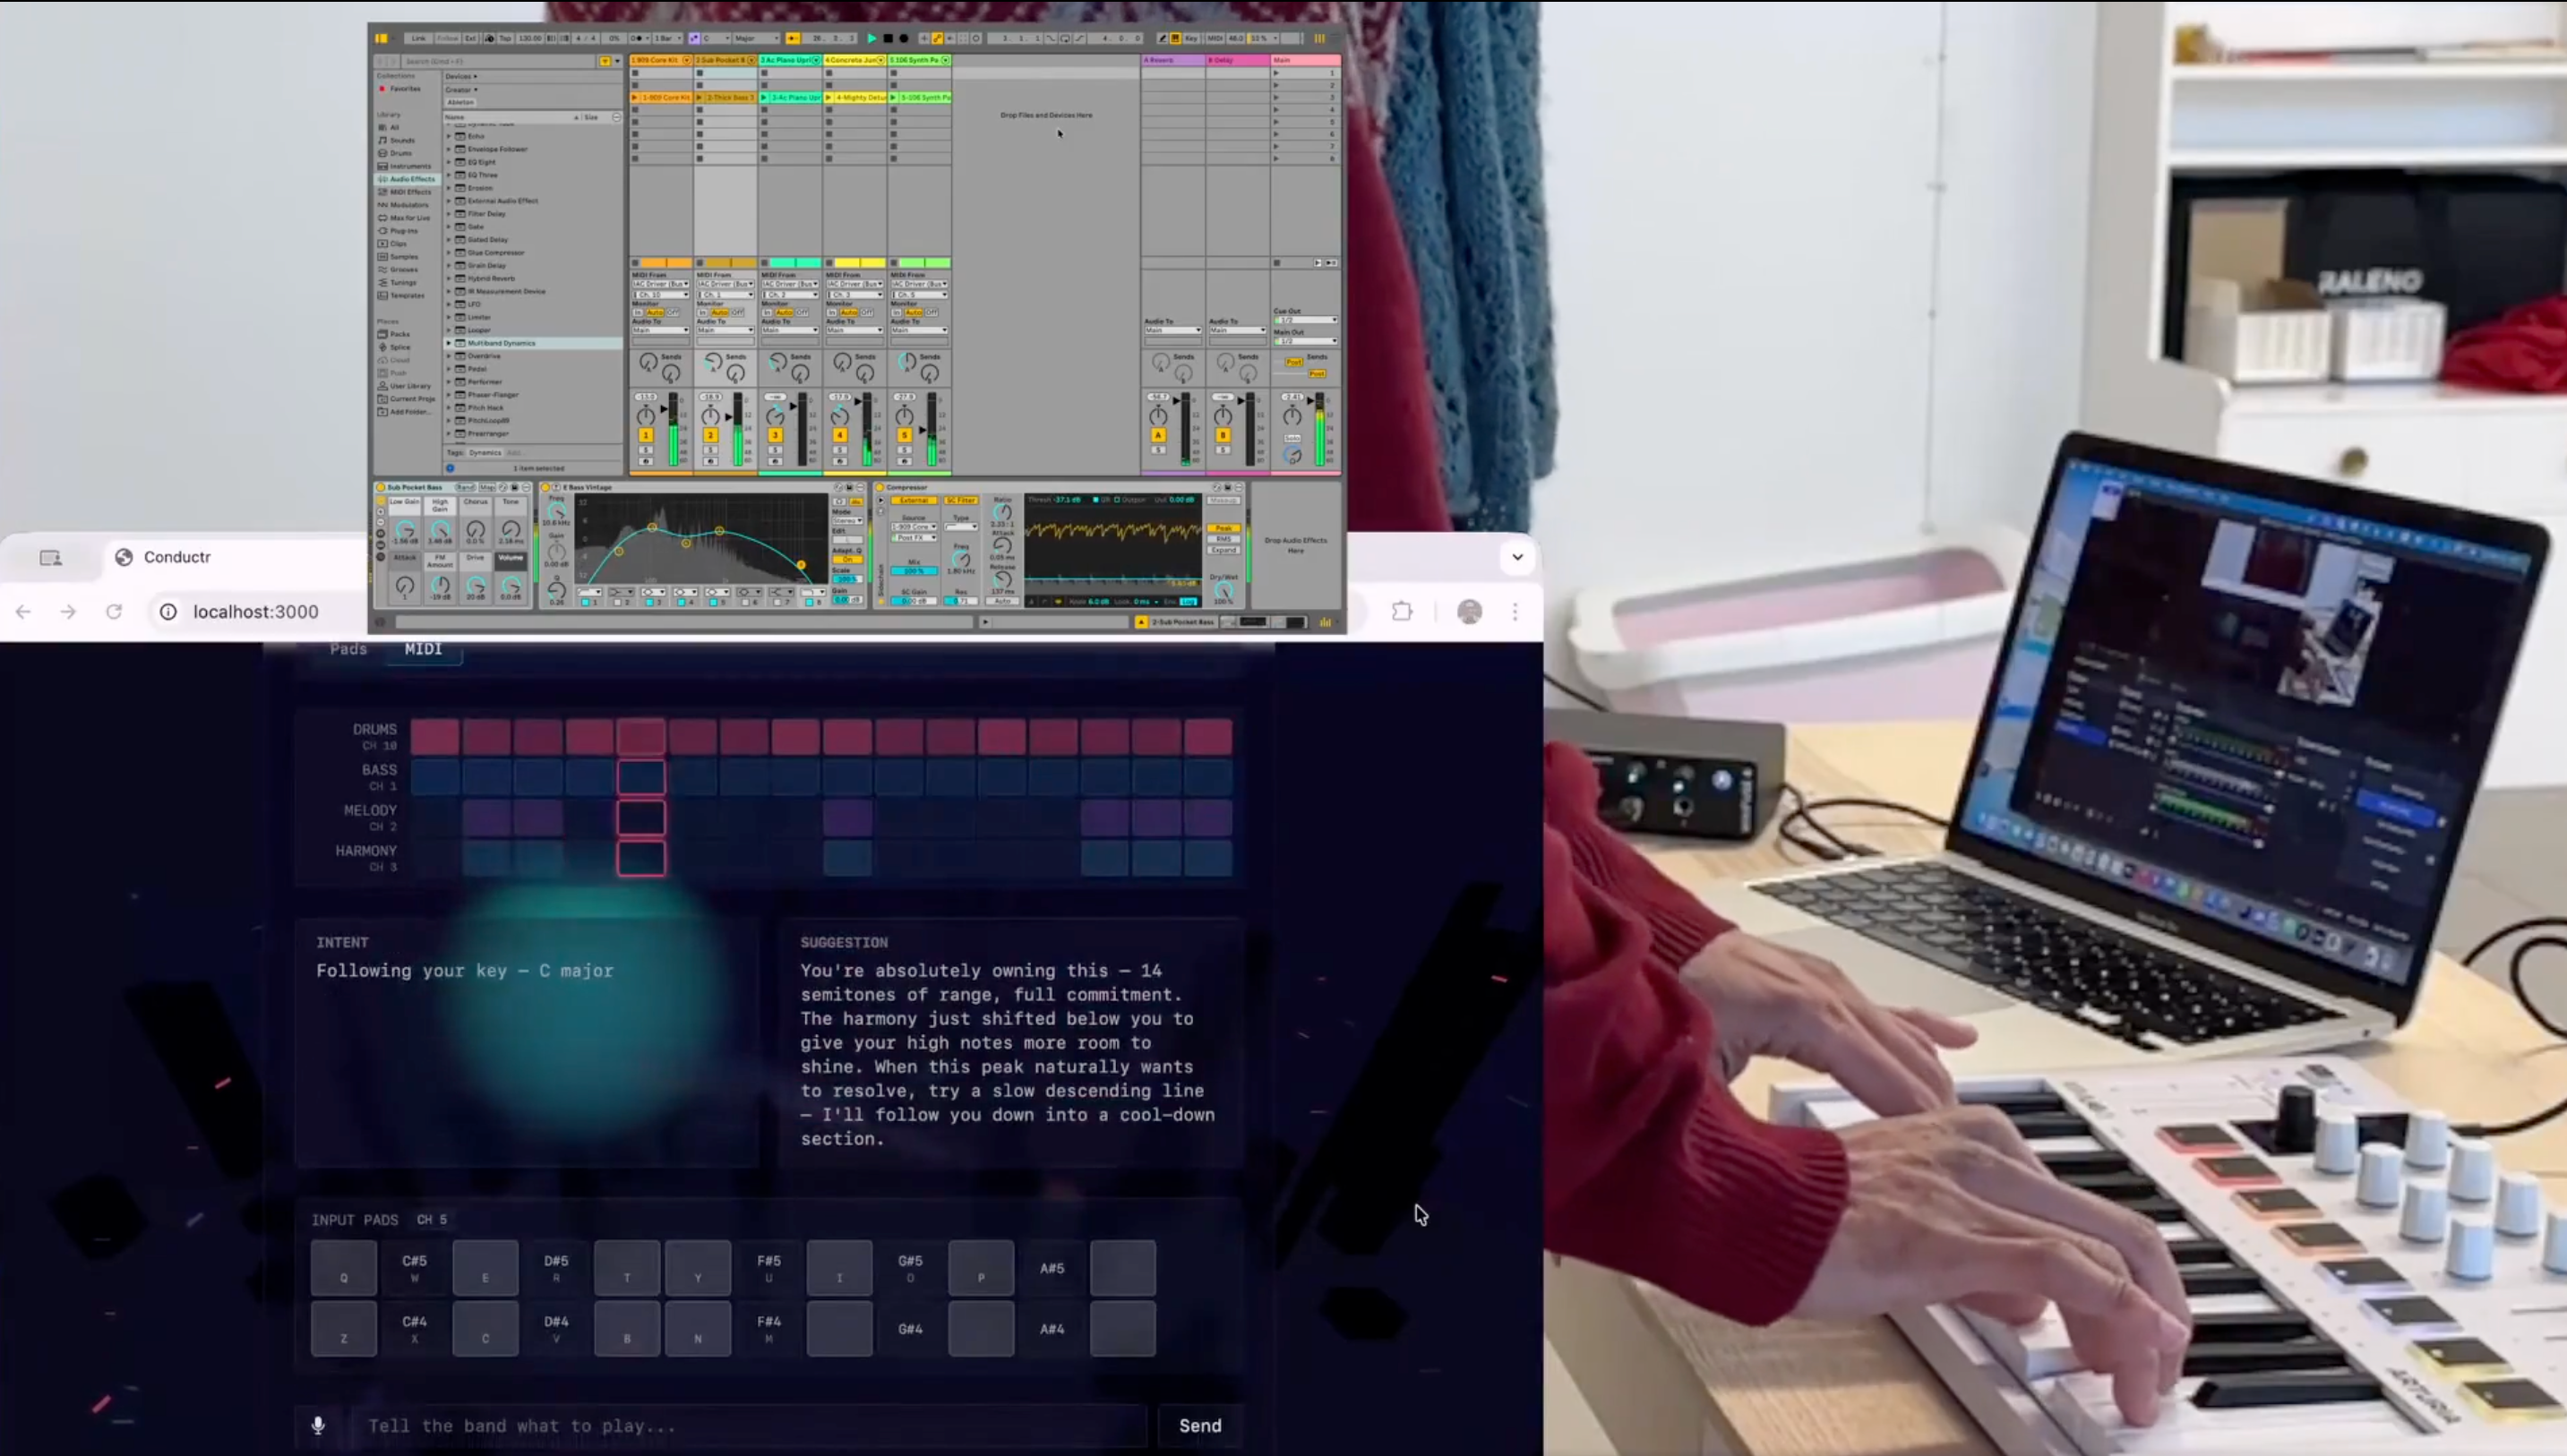Screen dimensions: 2567x1456
Task: Toggle Peak mode in Compressor
Action: 1223,528
